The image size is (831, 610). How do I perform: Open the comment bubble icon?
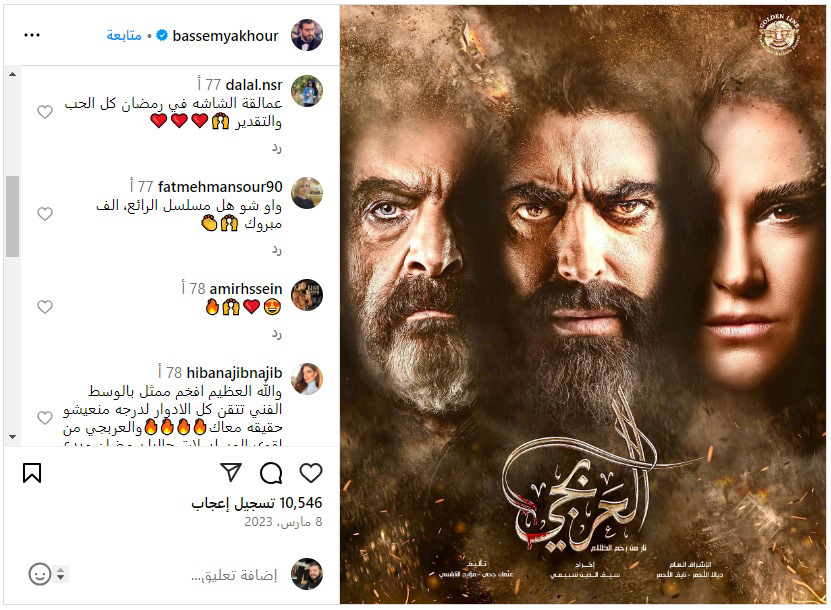pos(271,473)
